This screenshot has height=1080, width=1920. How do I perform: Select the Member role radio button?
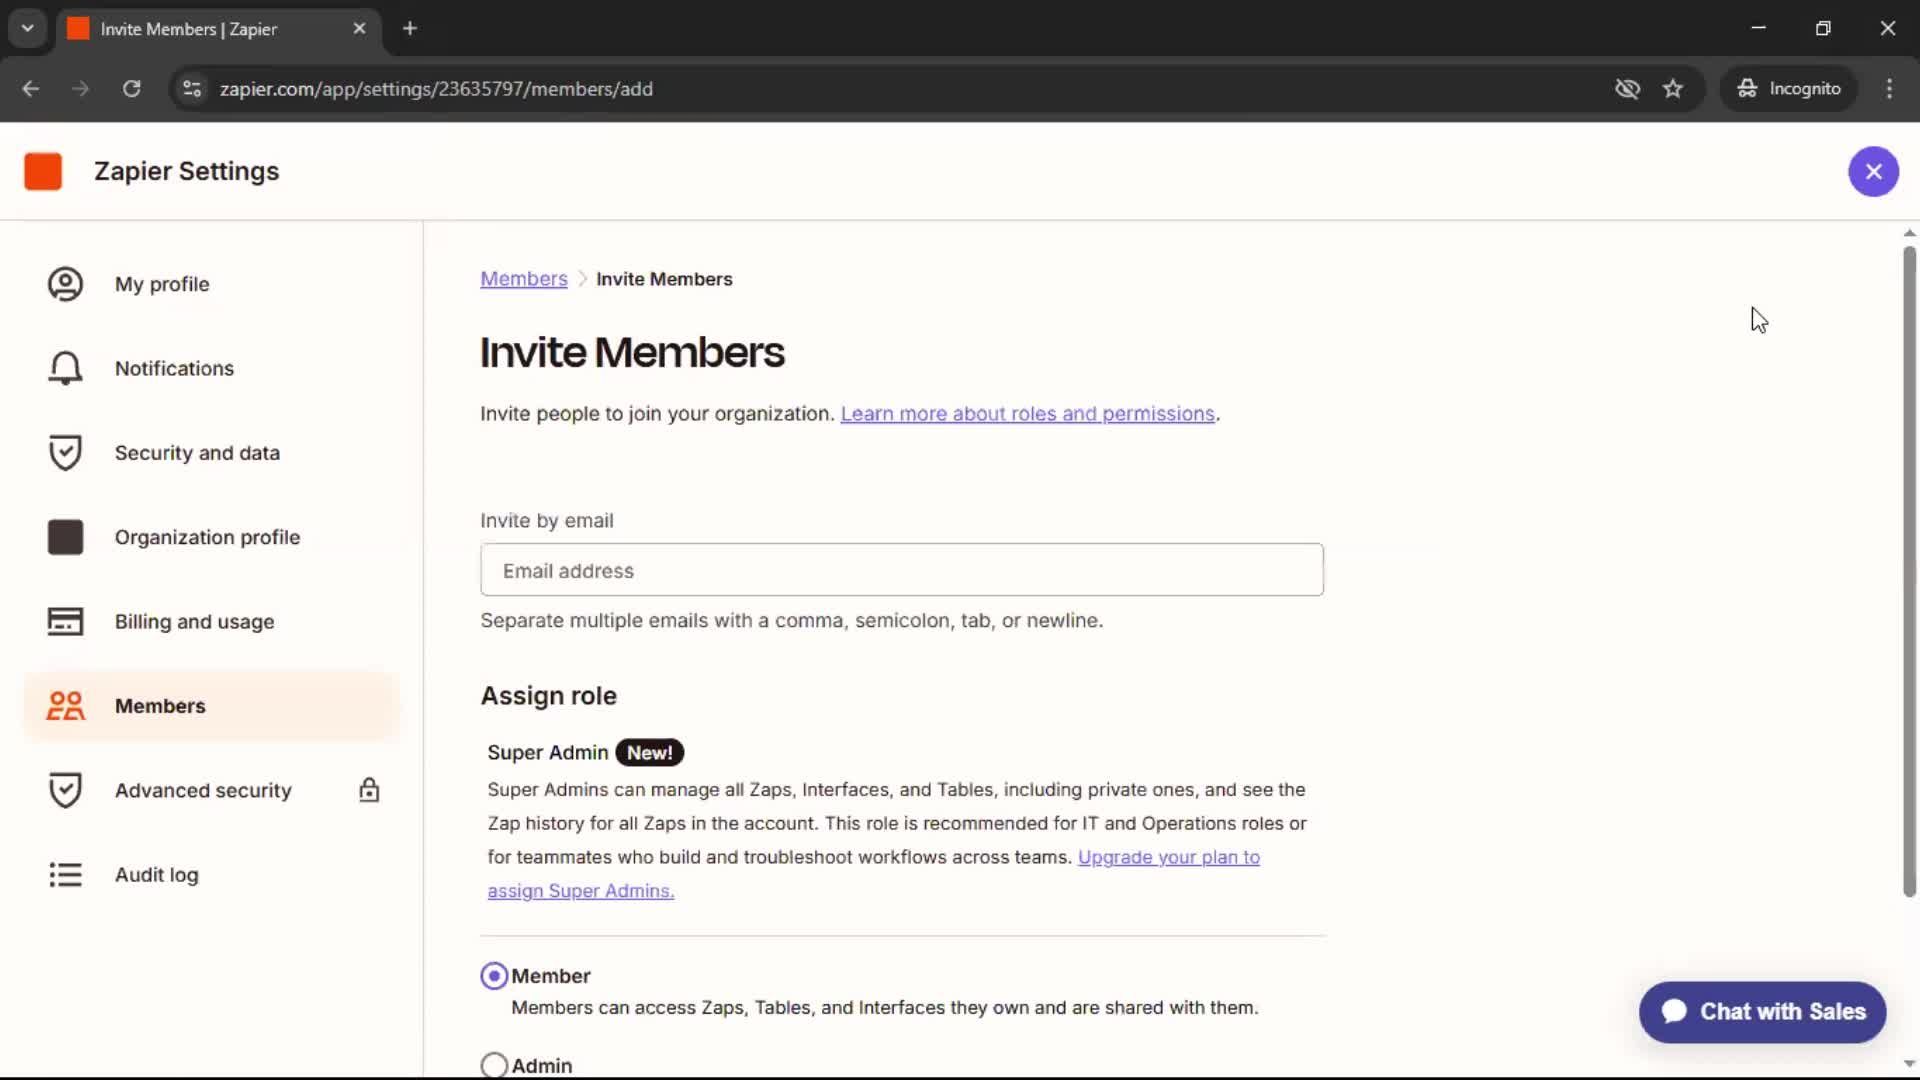[494, 976]
